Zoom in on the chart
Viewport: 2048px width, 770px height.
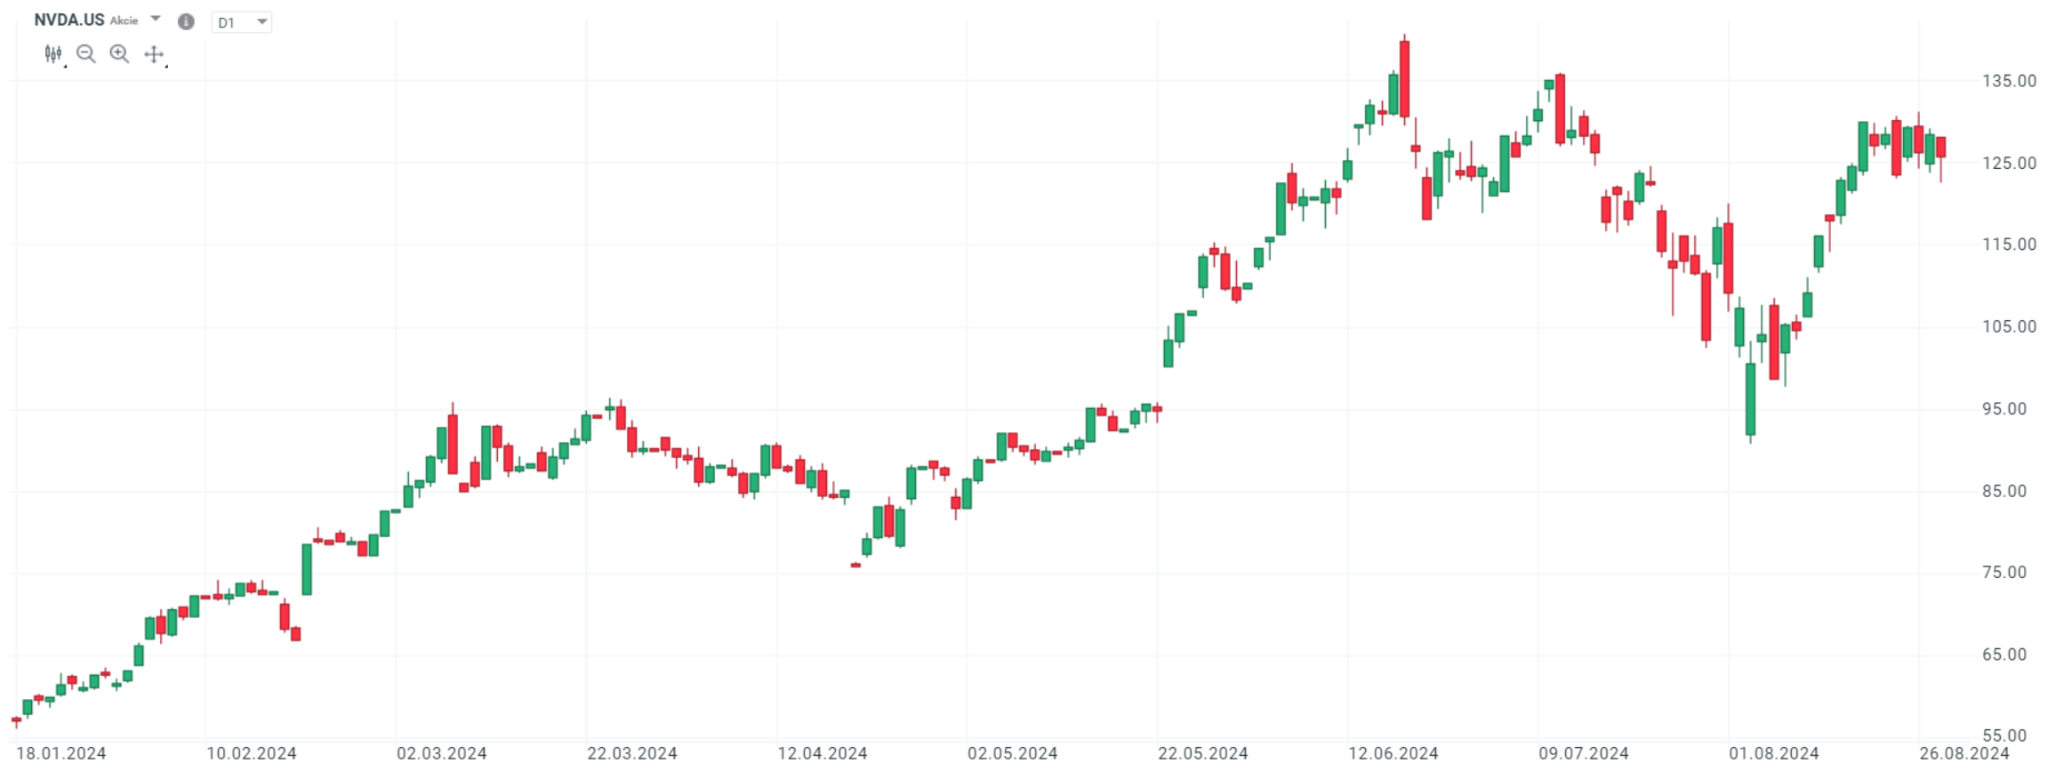click(119, 54)
